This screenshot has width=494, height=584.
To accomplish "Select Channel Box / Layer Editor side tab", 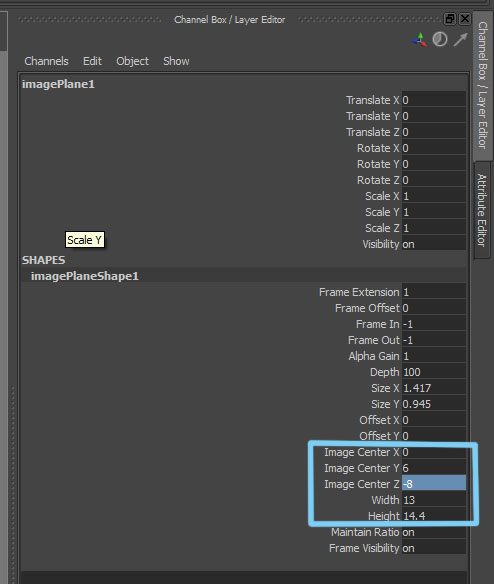I will point(483,85).
